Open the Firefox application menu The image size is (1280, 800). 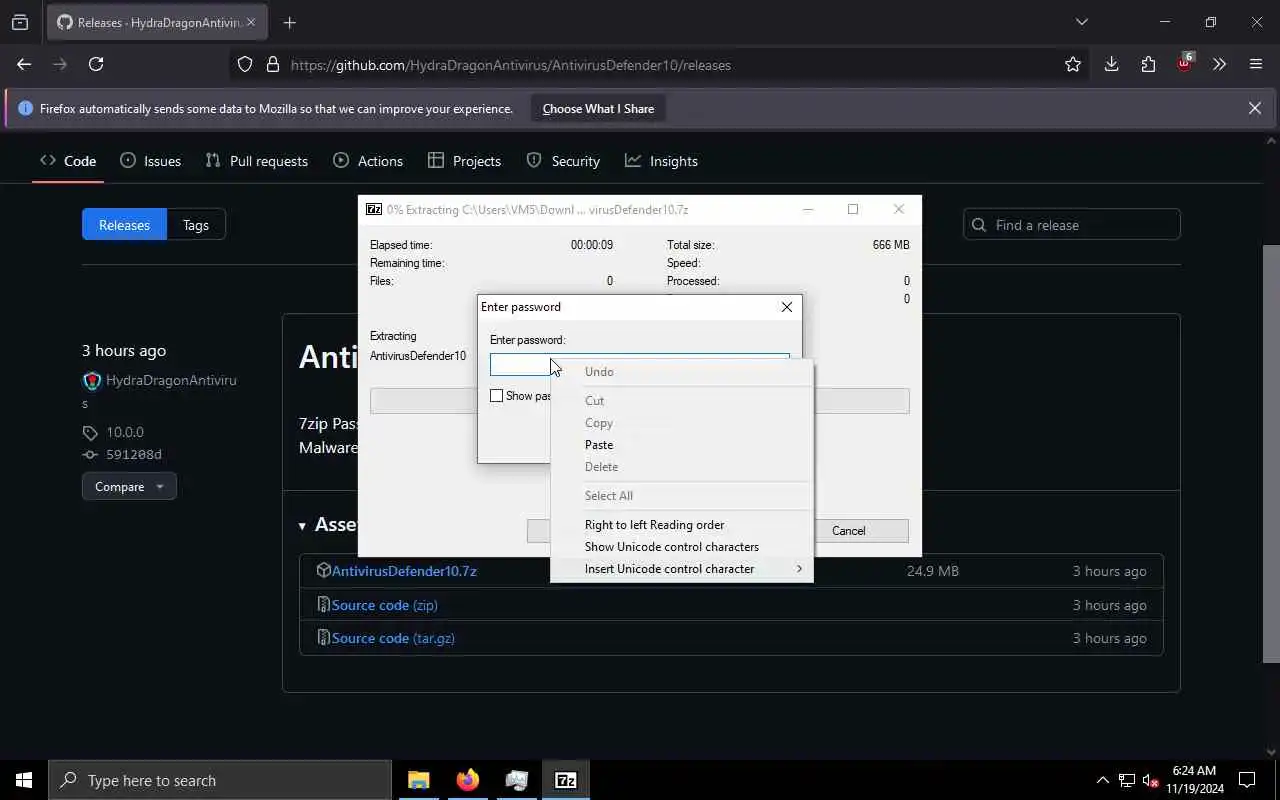click(x=1256, y=64)
